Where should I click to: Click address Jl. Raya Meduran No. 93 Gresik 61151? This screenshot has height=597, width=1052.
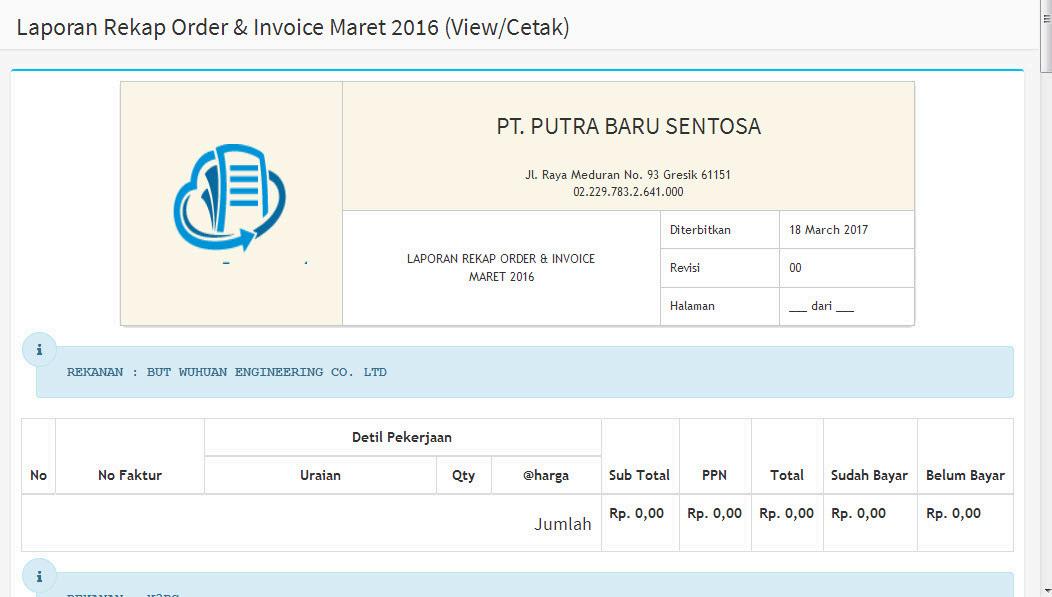tap(628, 174)
